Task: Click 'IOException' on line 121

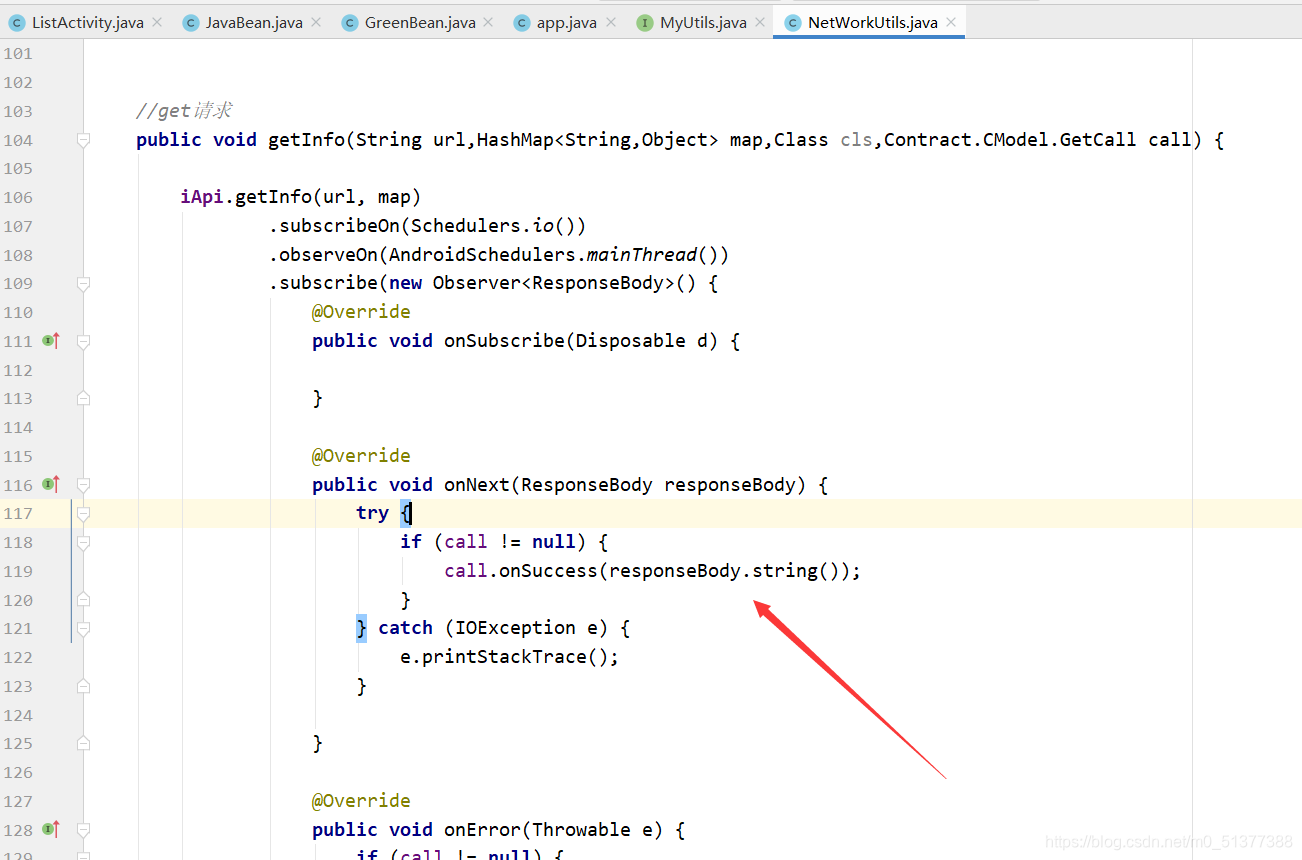Action: pos(515,628)
